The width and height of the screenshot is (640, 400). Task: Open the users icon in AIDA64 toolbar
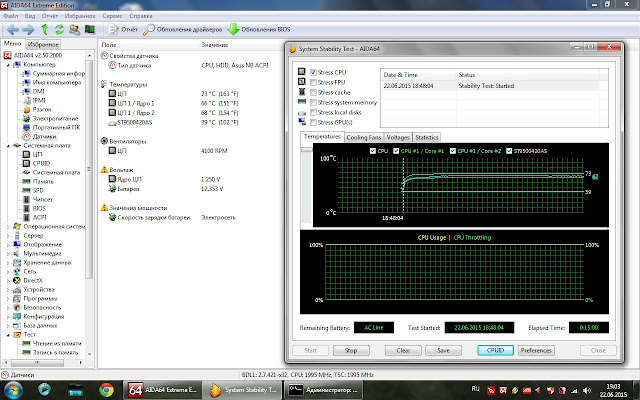[x=74, y=29]
